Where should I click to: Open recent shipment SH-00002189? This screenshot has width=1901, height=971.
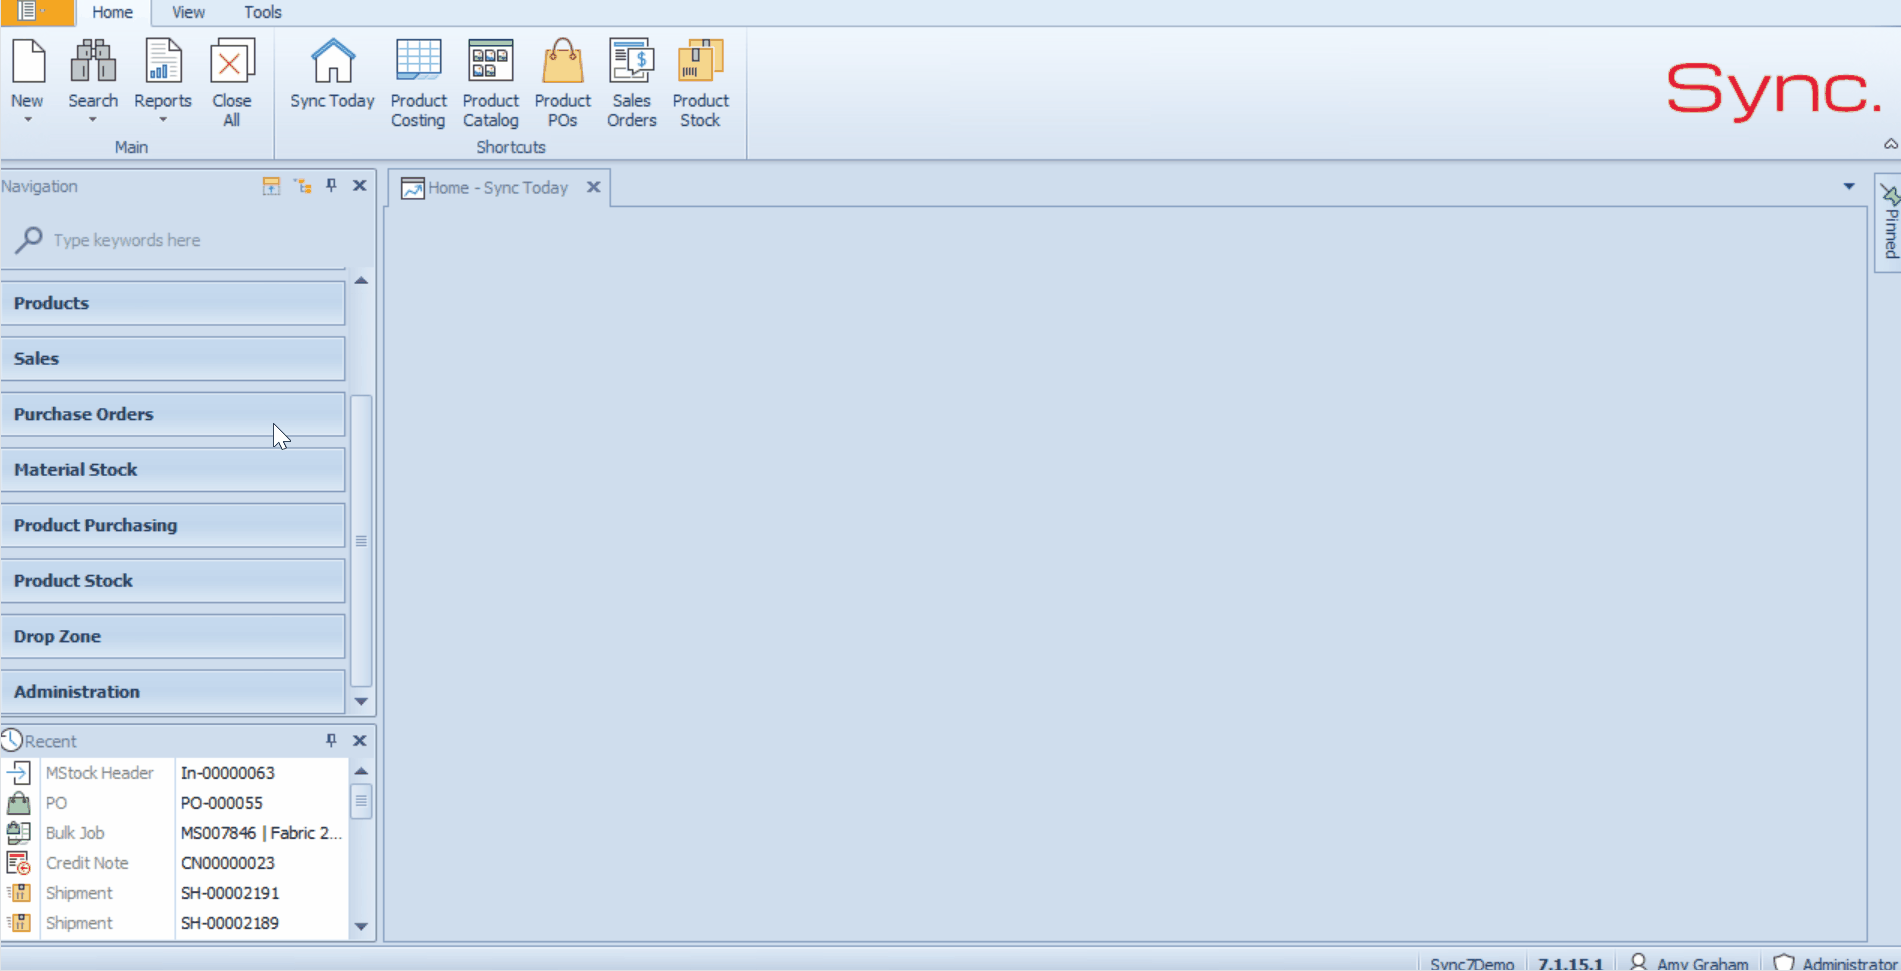coord(229,923)
